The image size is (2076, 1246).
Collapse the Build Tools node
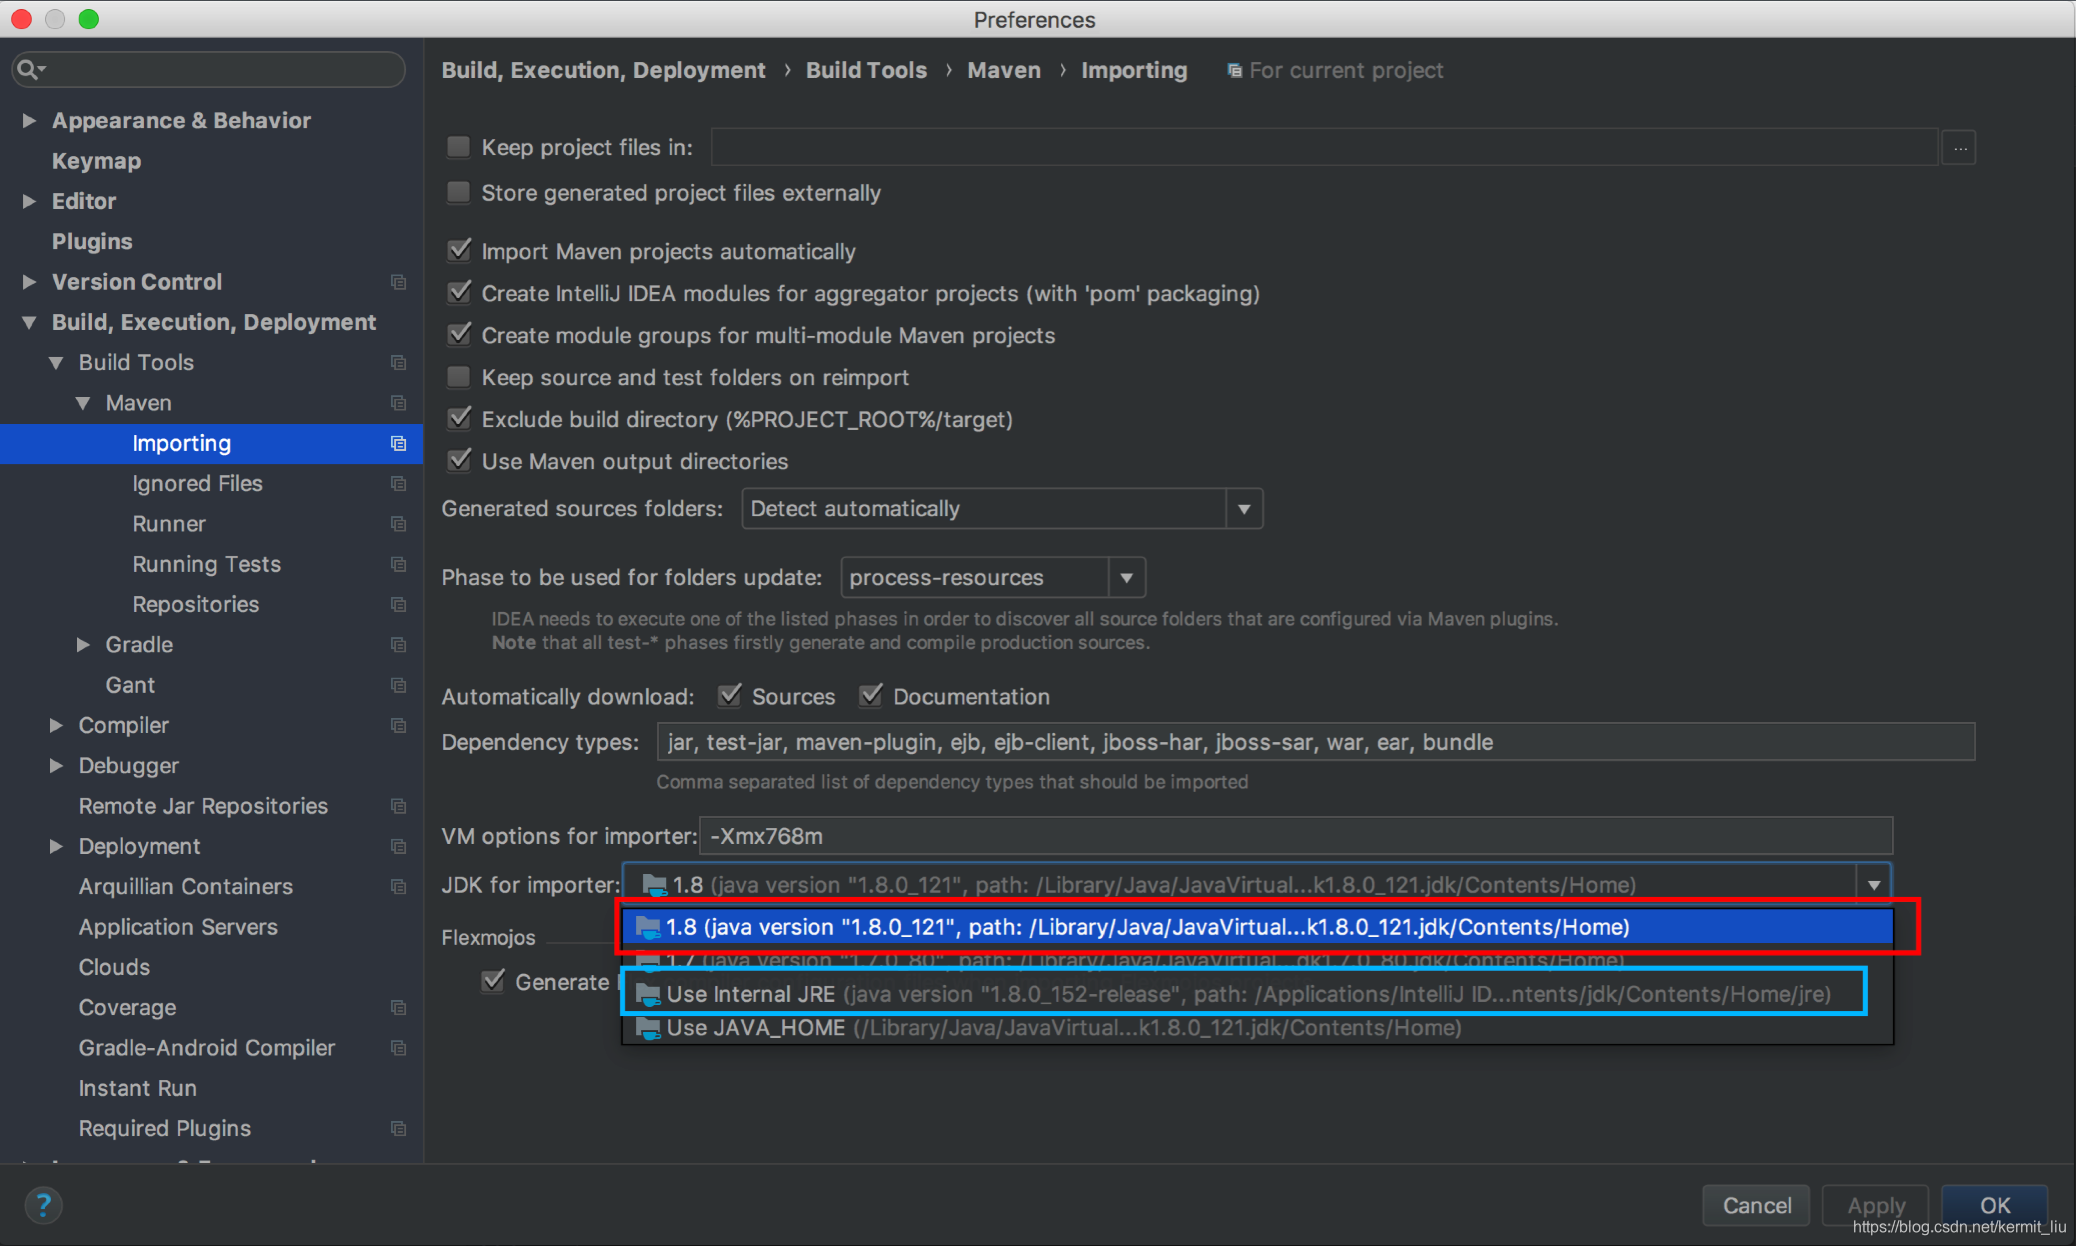click(x=56, y=362)
